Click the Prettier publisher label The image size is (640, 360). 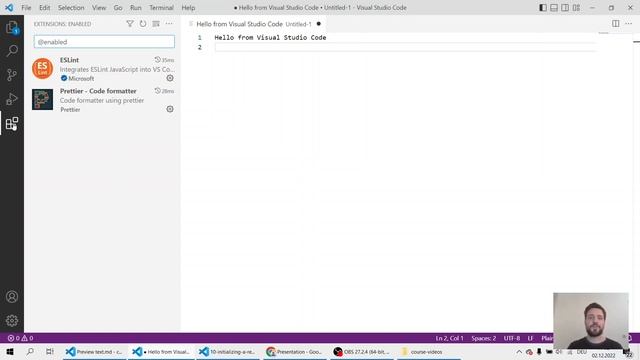pyautogui.click(x=70, y=109)
